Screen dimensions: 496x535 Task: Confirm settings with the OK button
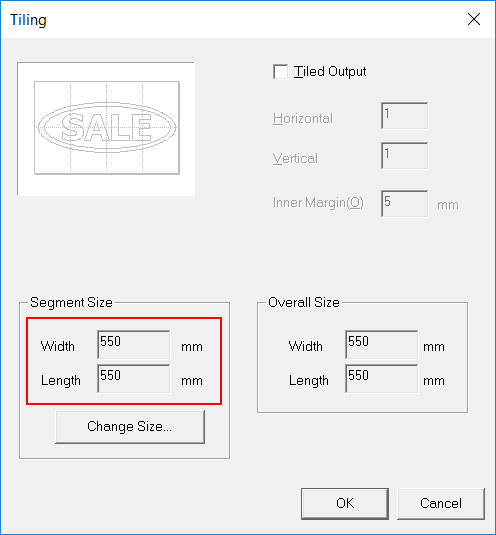(x=345, y=504)
